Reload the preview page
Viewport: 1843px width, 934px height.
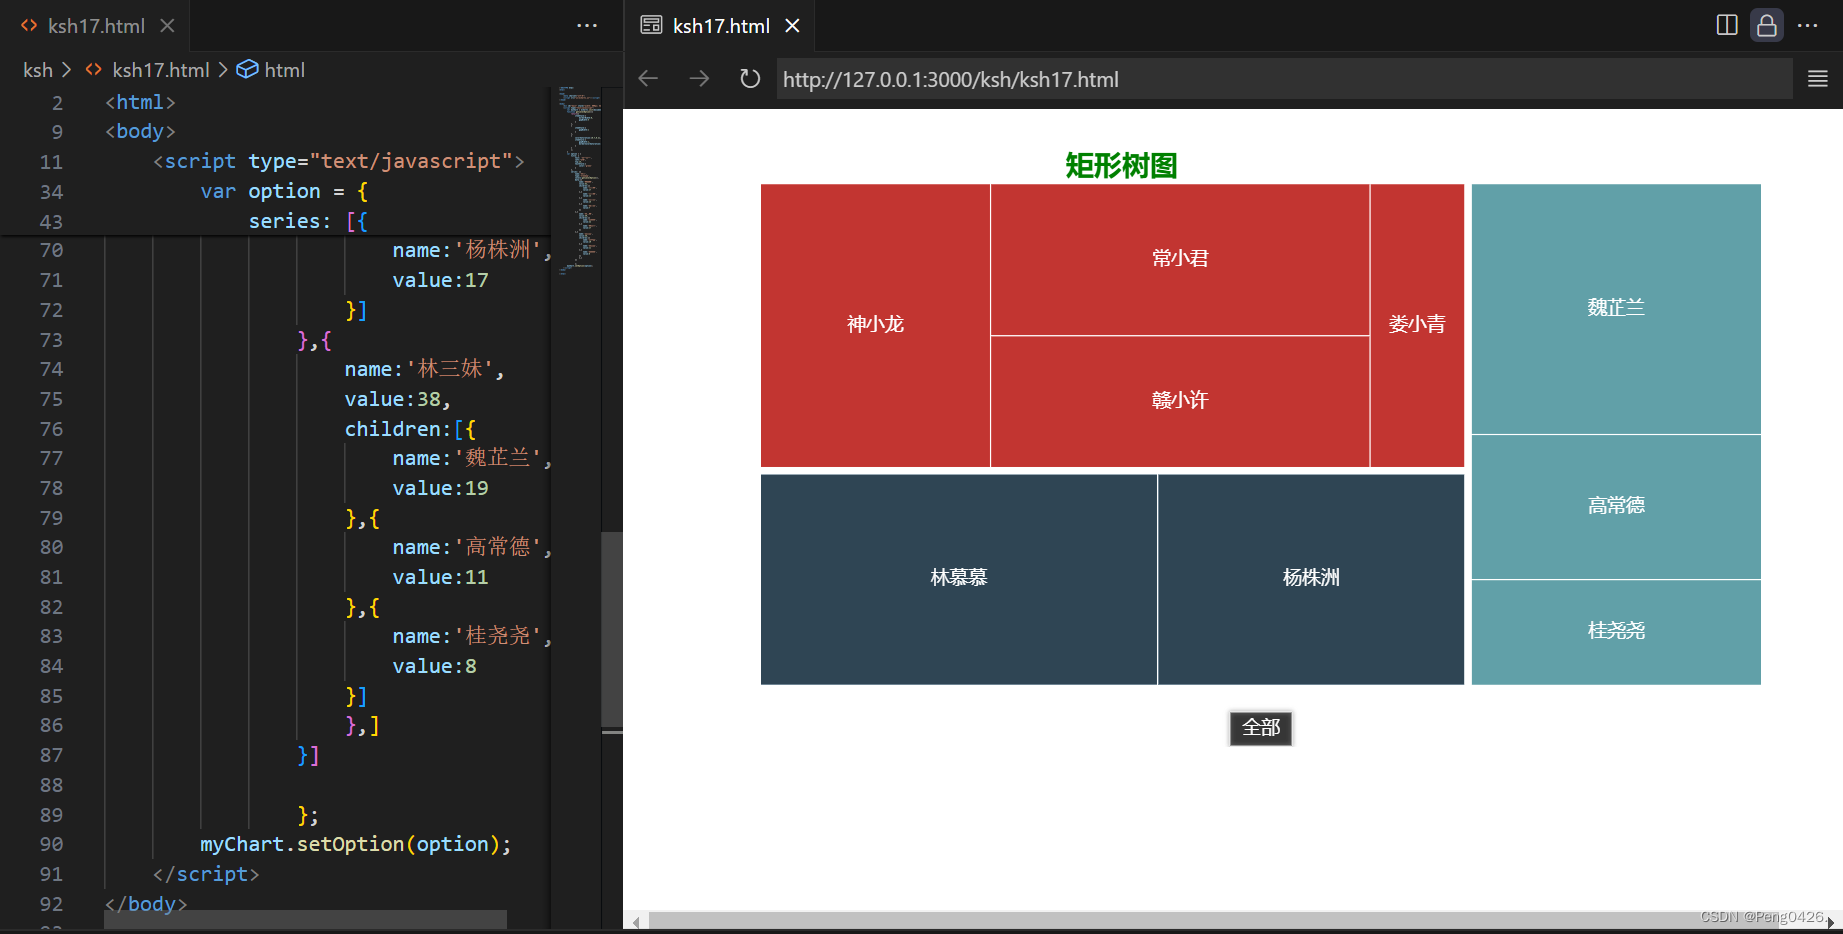(750, 78)
